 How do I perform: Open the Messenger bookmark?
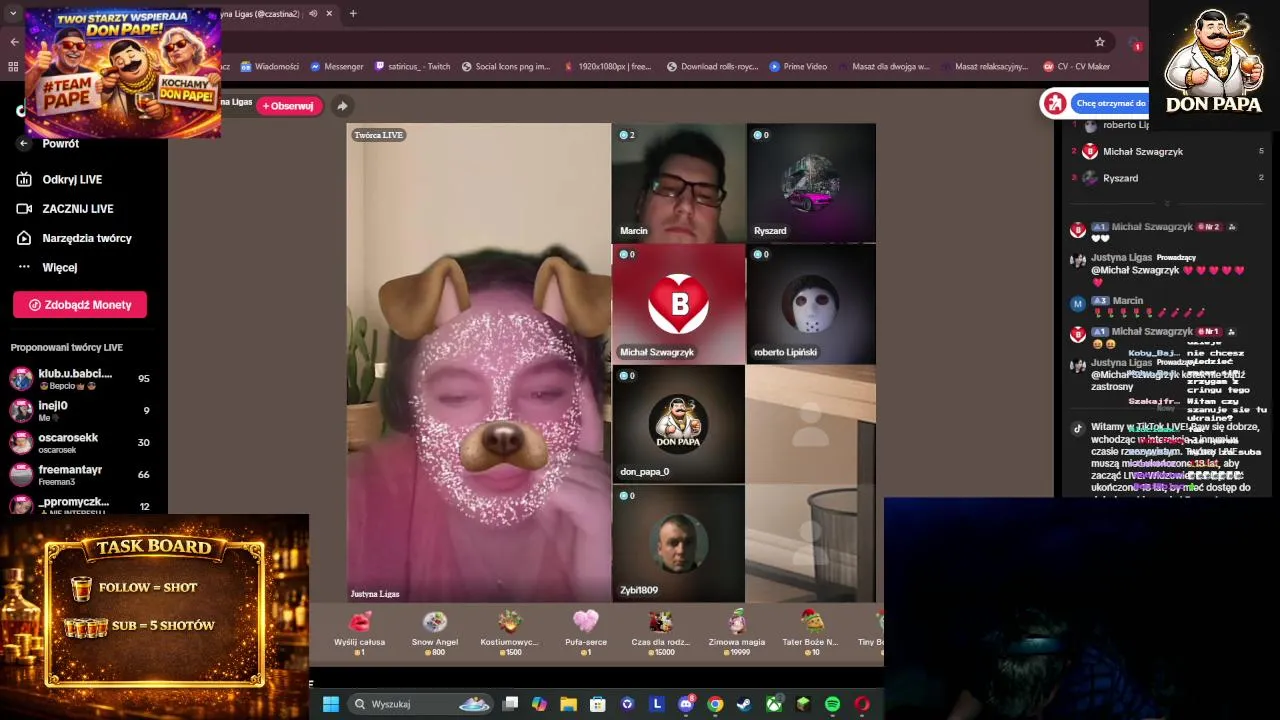[337, 66]
